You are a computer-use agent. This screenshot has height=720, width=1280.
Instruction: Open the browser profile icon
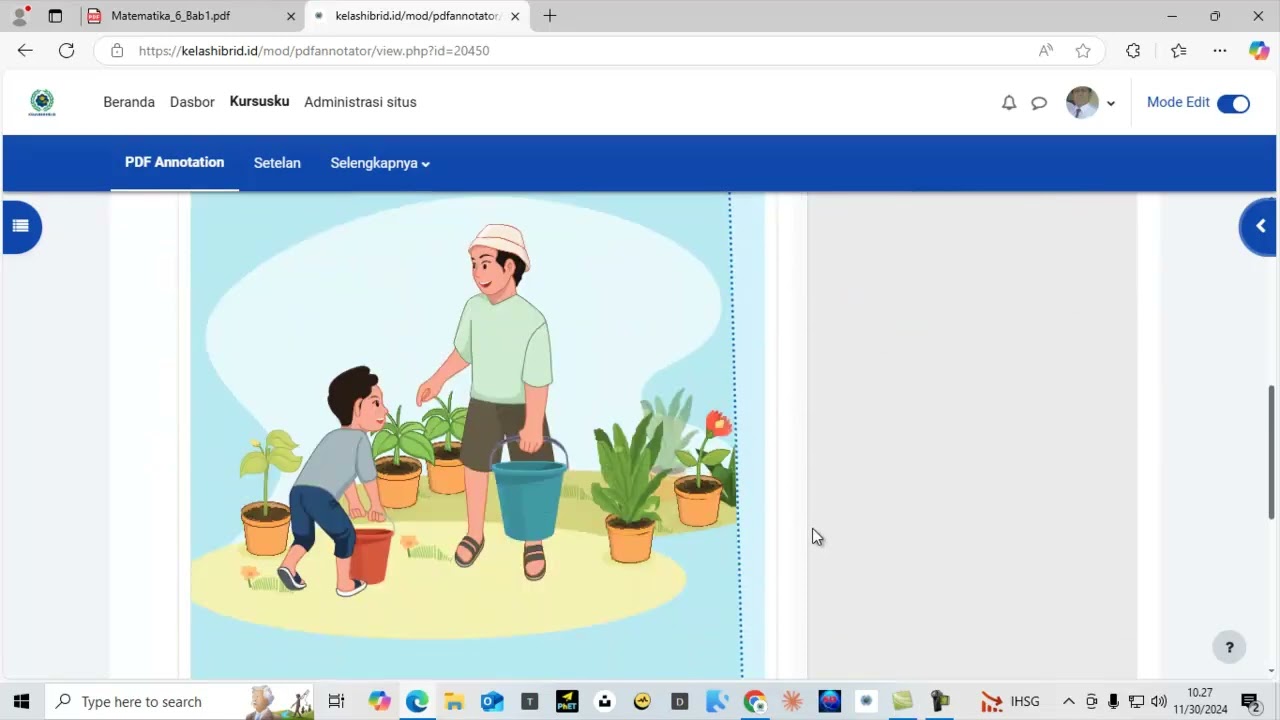[x=20, y=16]
